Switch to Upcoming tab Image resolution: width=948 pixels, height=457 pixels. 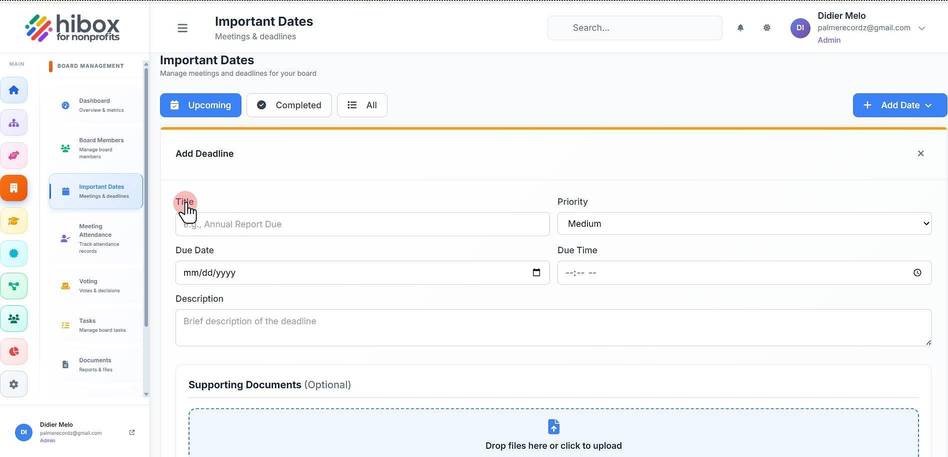coord(201,105)
